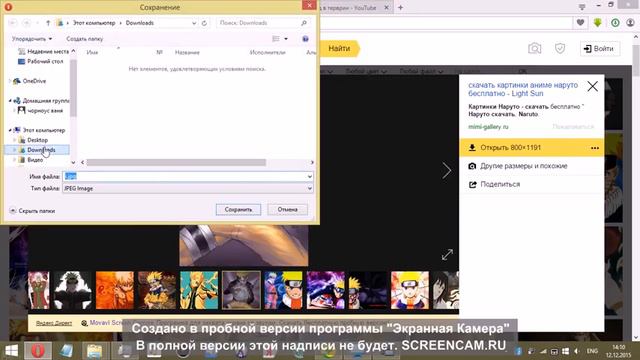Click the heart bookmark icon in Opera
The image size is (640, 360).
[580, 23]
